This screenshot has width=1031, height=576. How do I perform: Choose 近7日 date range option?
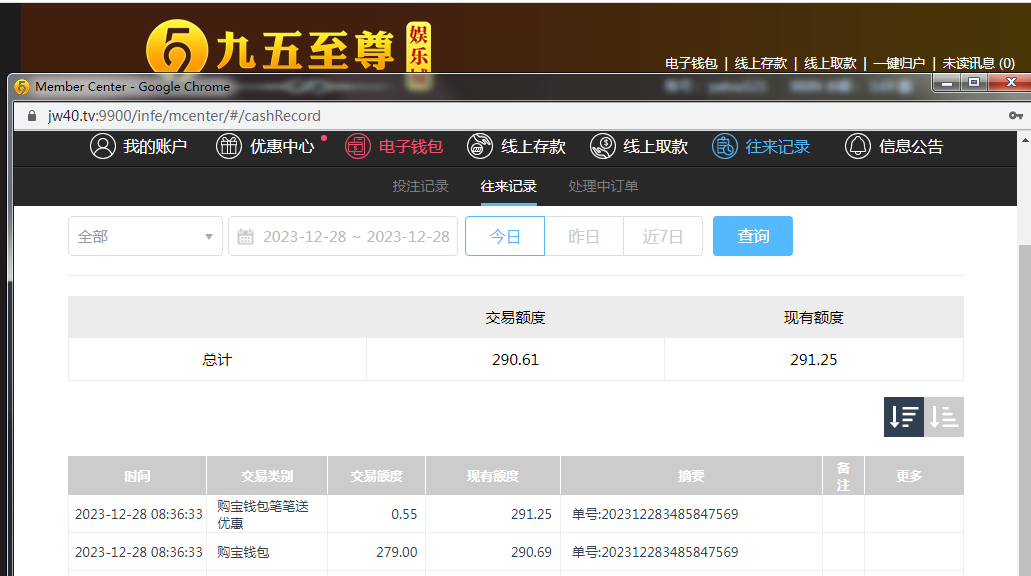coord(662,237)
